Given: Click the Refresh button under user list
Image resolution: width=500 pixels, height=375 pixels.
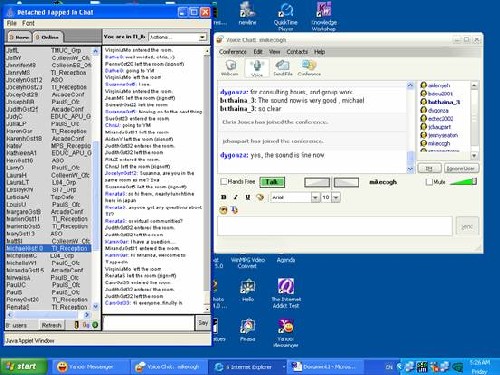Looking at the screenshot, I should pyautogui.click(x=52, y=325).
